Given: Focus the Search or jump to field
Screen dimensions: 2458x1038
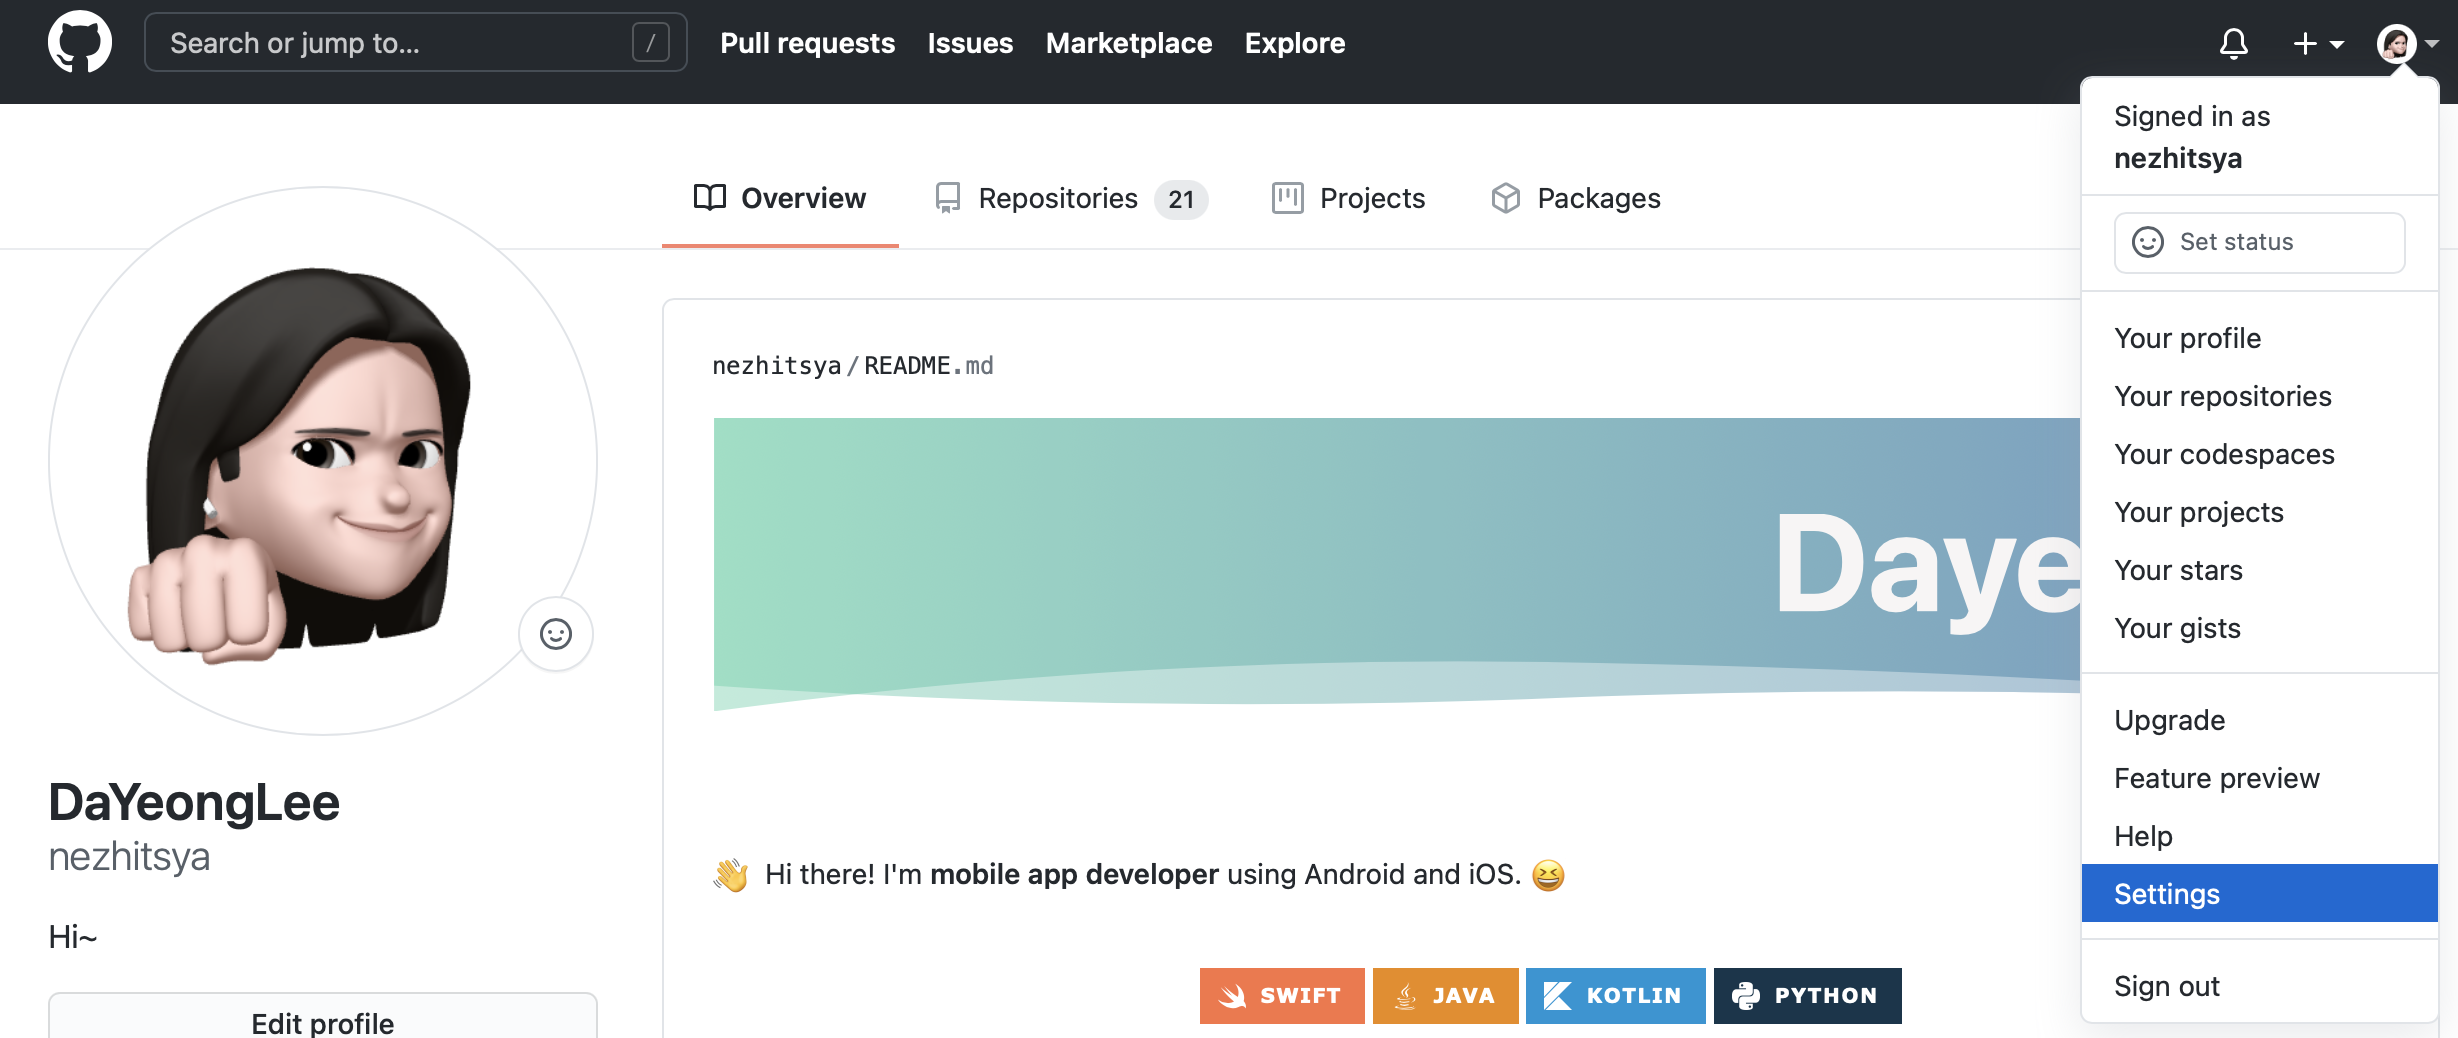Looking at the screenshot, I should [416, 42].
